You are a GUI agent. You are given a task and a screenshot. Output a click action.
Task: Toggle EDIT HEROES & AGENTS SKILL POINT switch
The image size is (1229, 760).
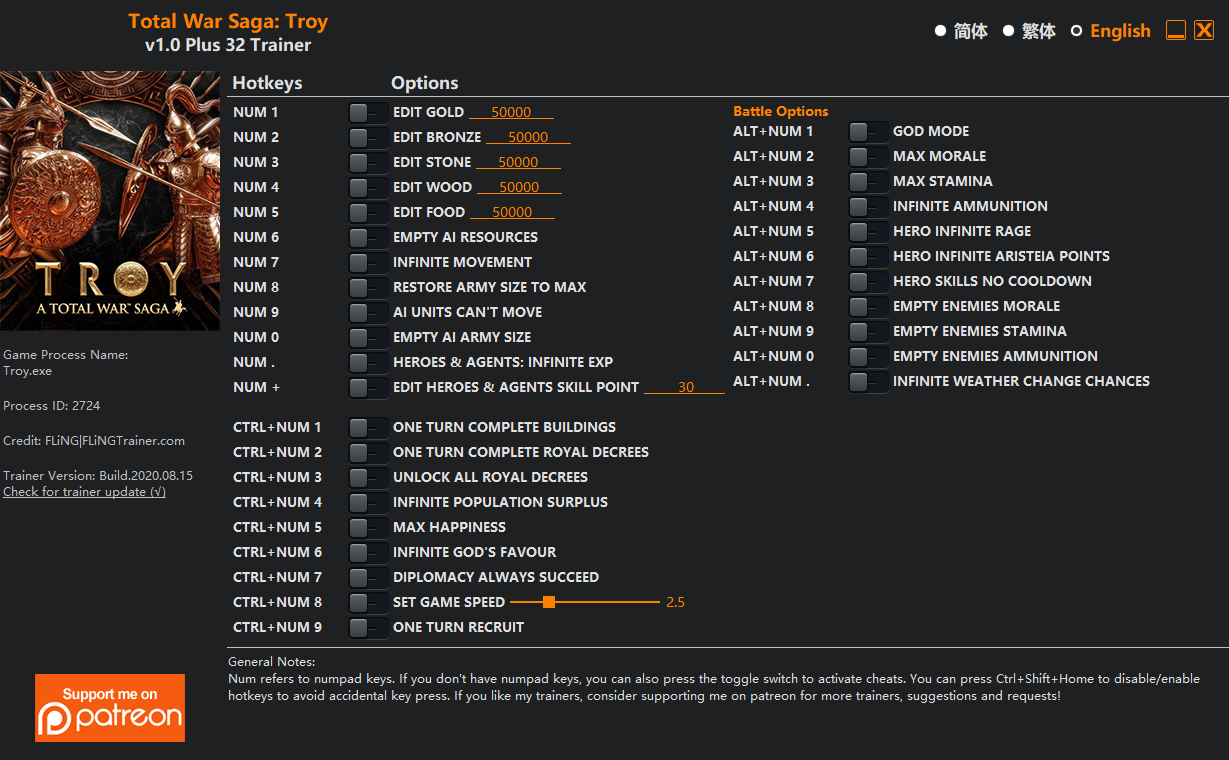point(368,388)
